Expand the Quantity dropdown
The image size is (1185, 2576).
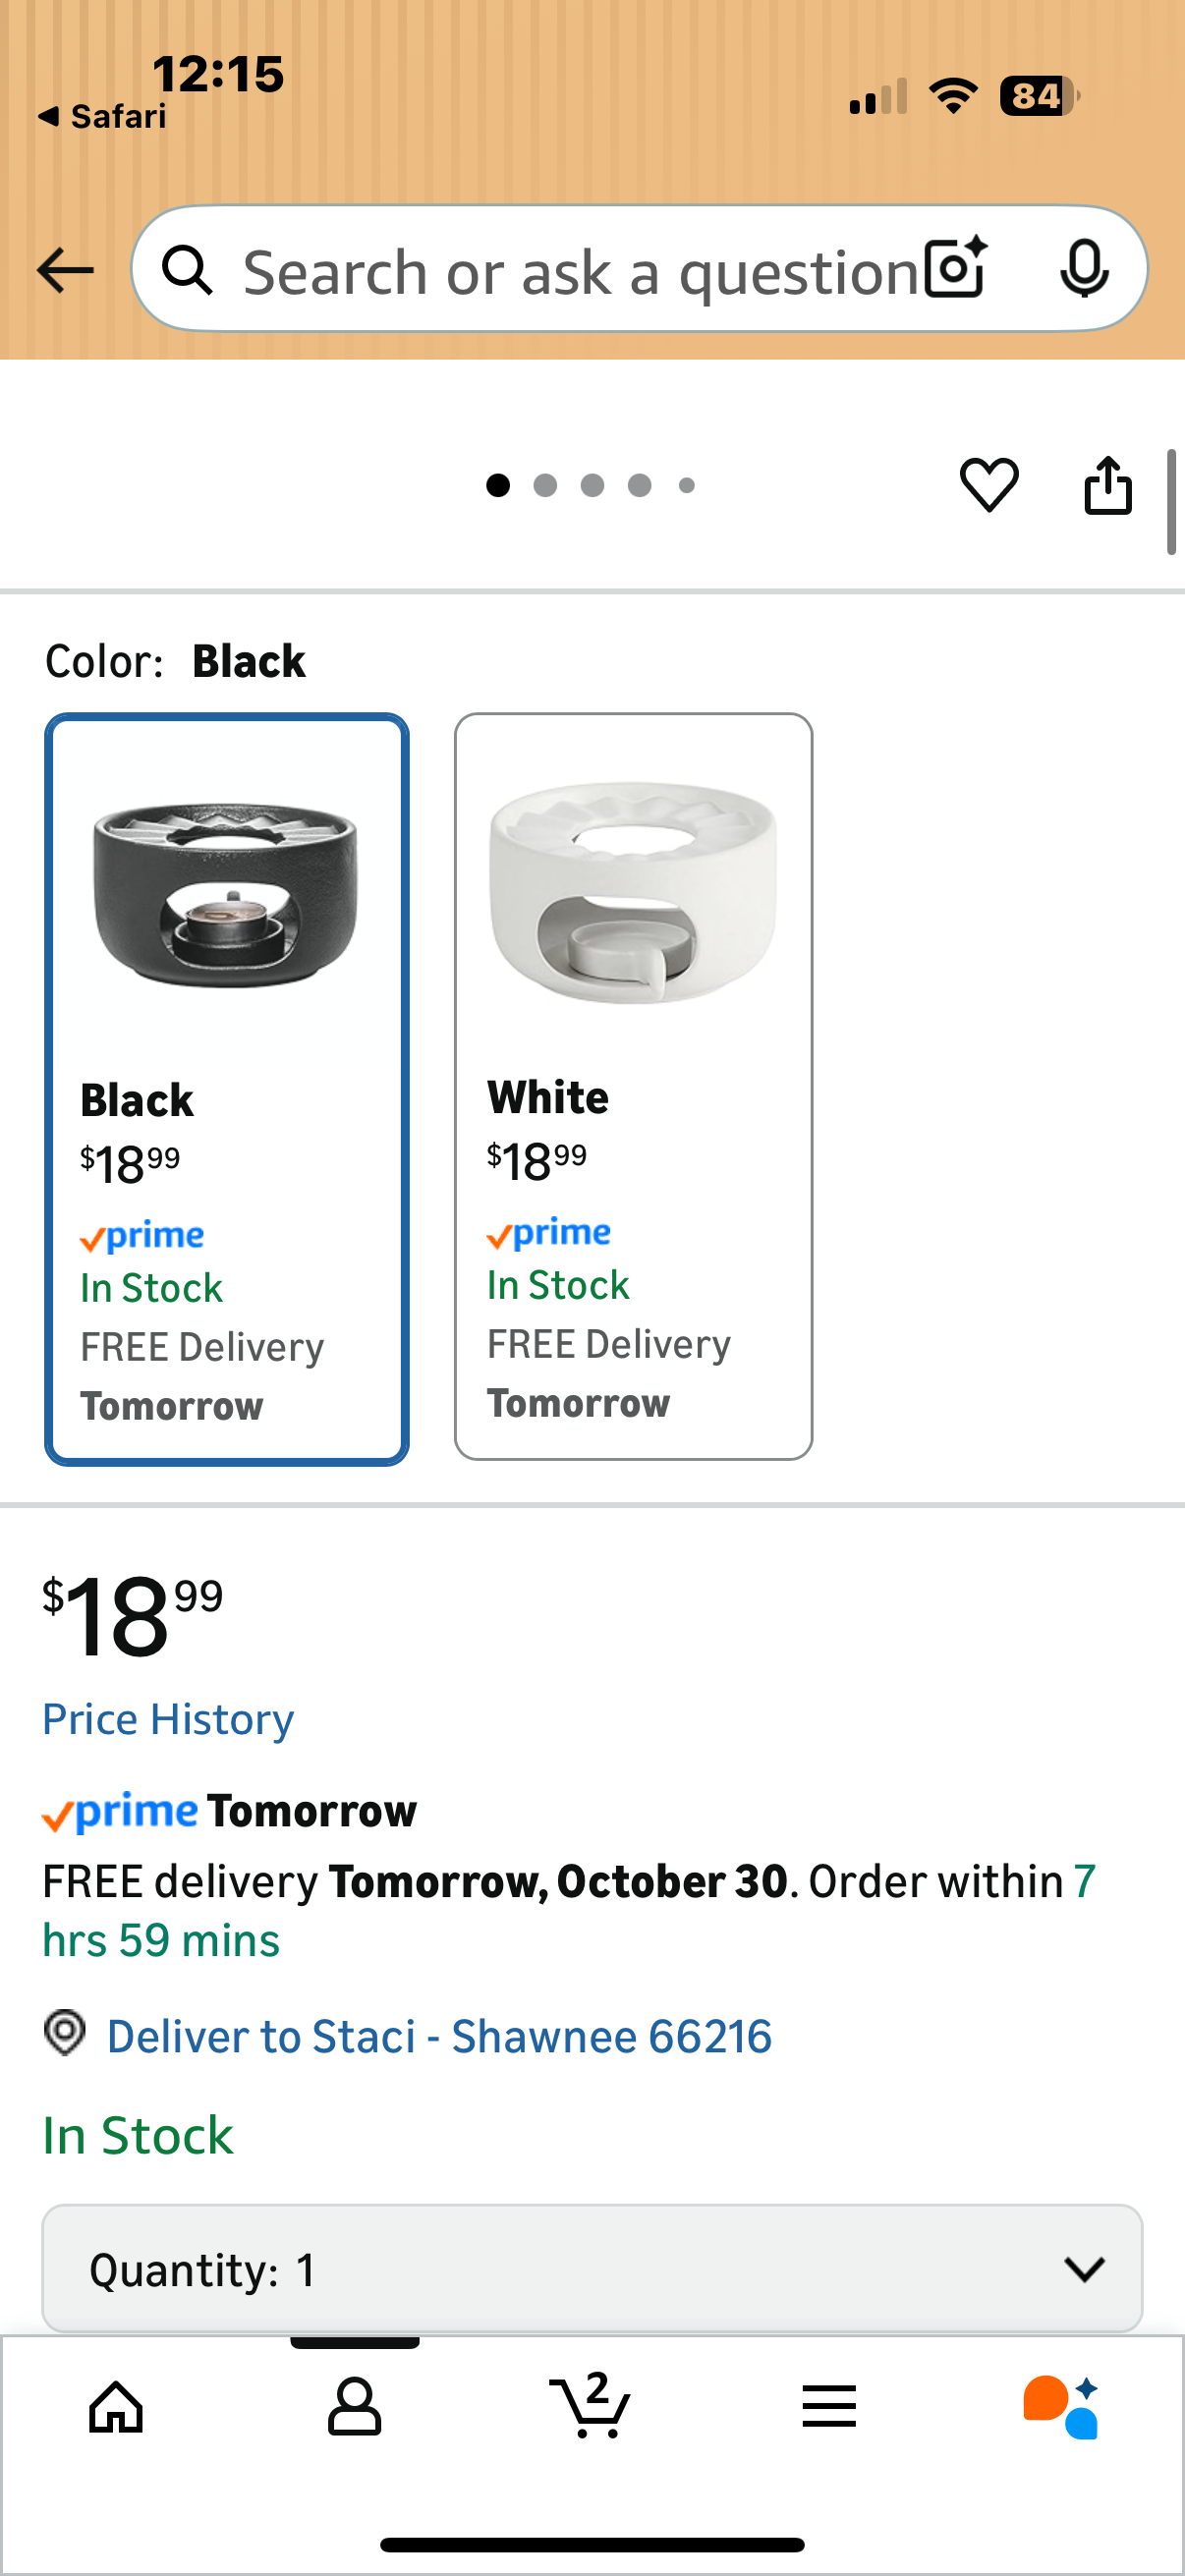point(591,2269)
